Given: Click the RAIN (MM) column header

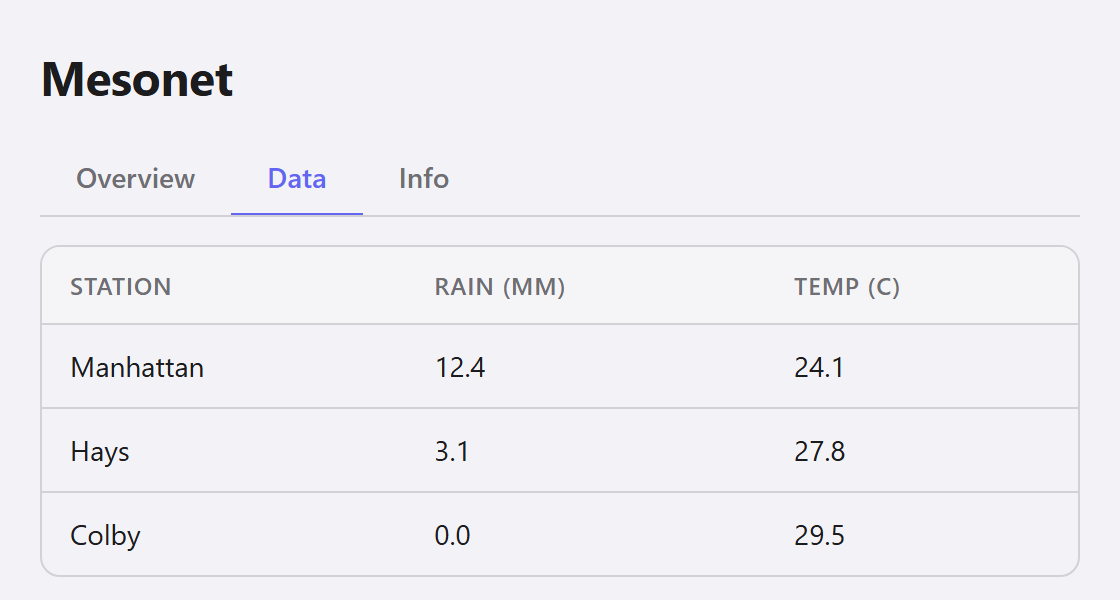Looking at the screenshot, I should coord(499,286).
